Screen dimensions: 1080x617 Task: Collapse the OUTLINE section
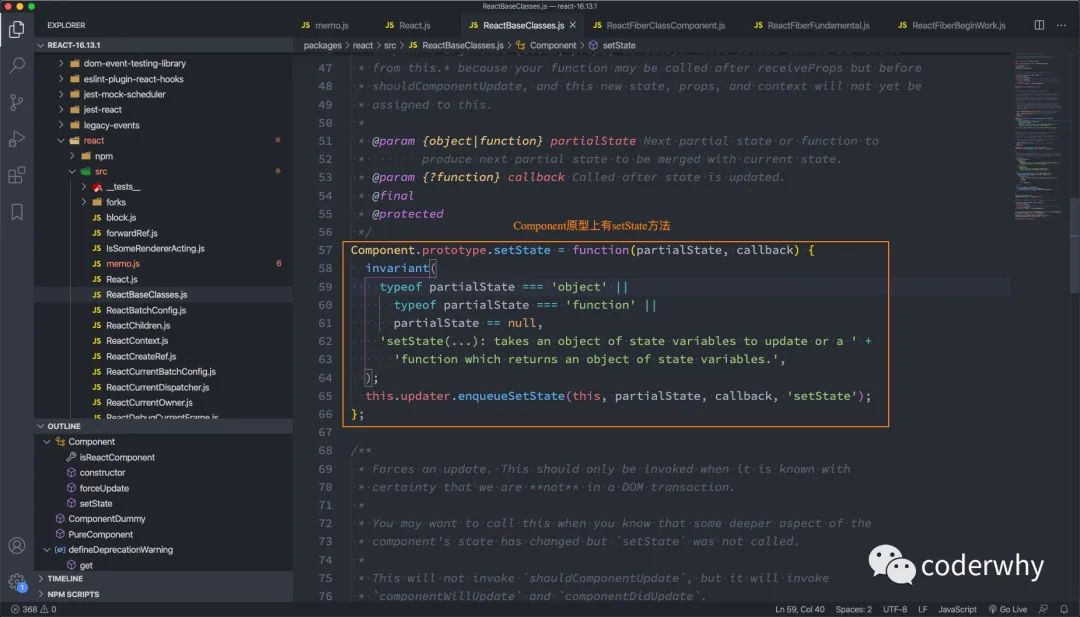(163, 426)
